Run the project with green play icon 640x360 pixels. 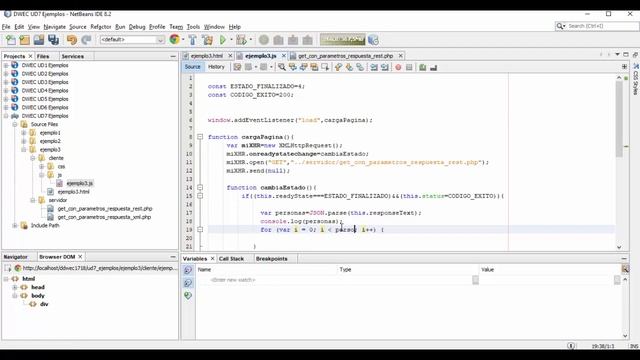223,40
